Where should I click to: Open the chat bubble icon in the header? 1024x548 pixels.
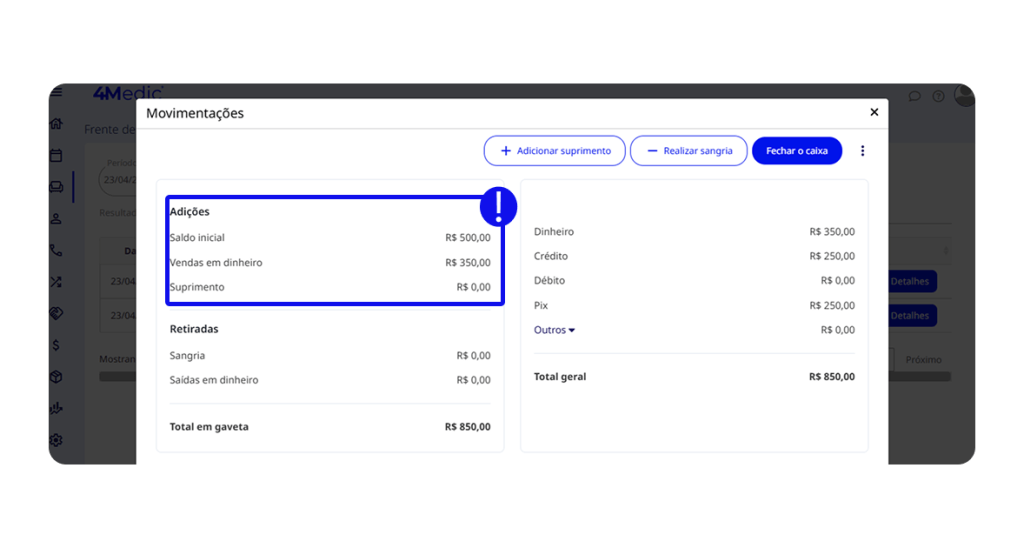914,97
